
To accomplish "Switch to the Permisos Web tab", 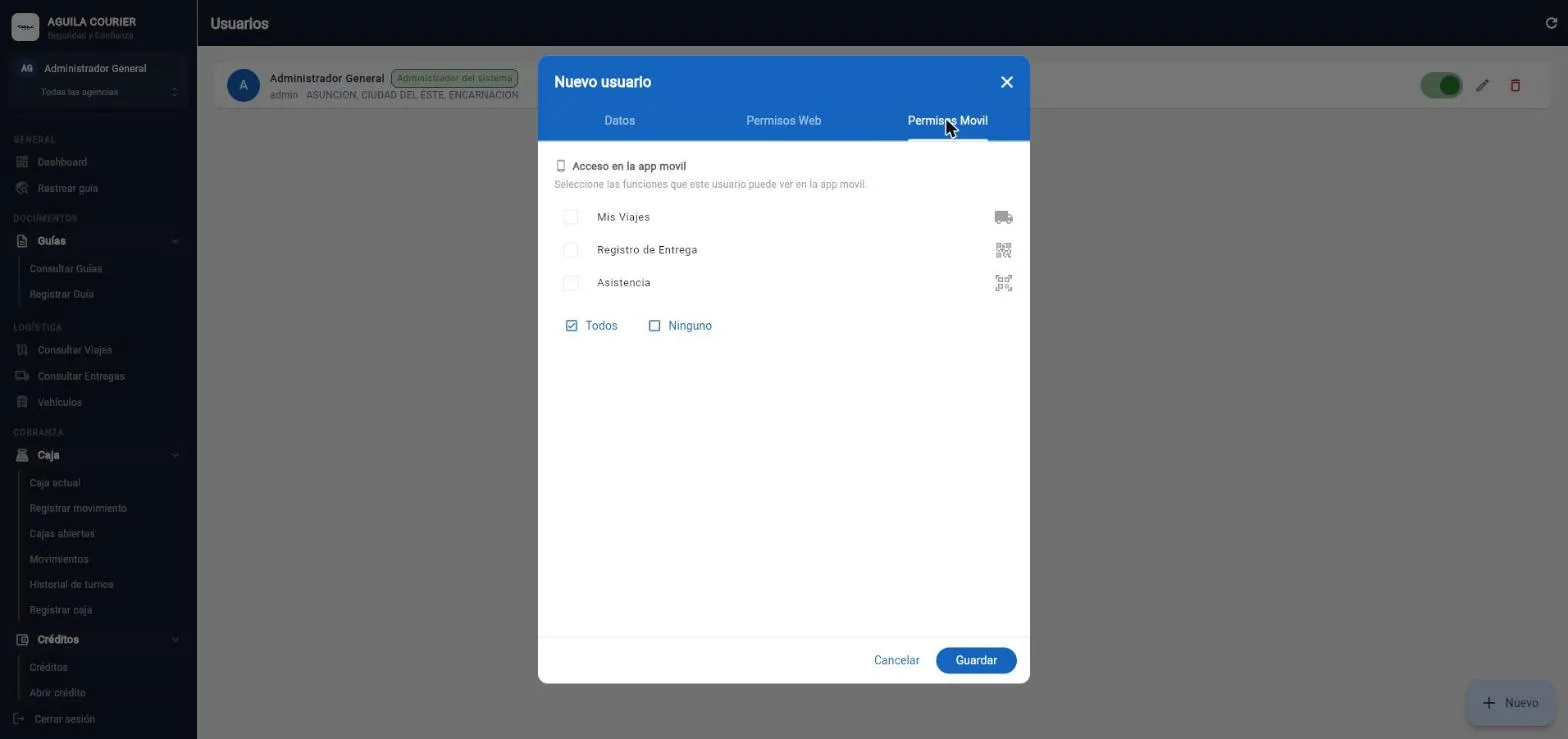I will coord(783,121).
